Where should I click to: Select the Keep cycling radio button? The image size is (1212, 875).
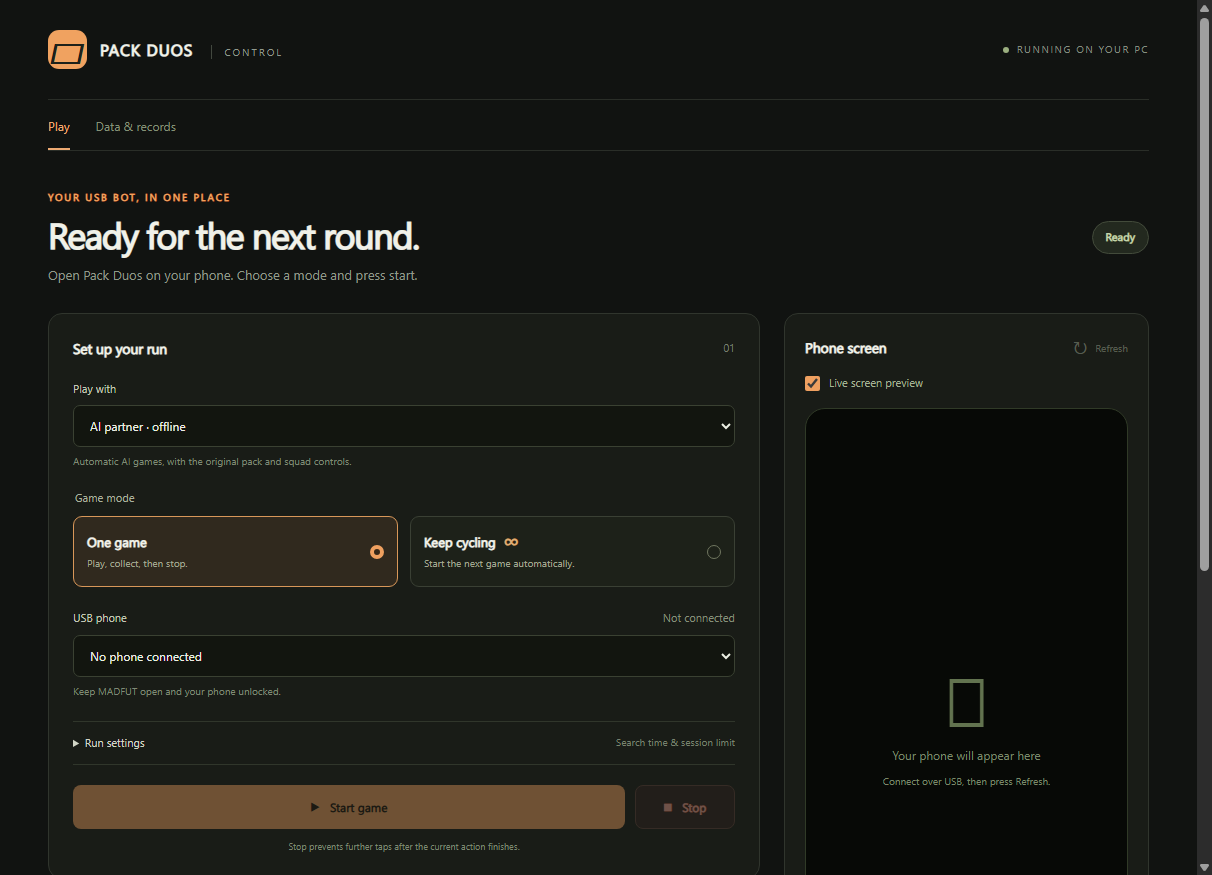(x=714, y=552)
